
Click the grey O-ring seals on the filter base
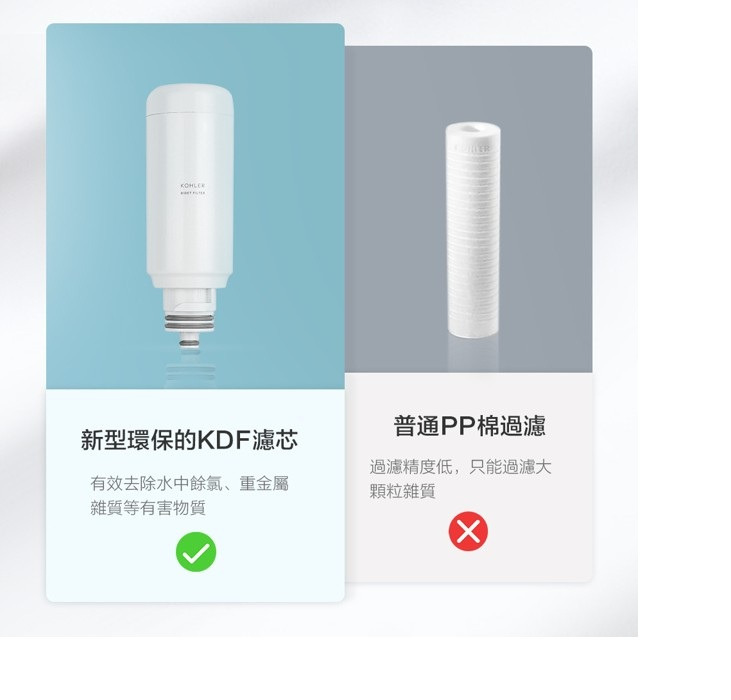click(189, 321)
